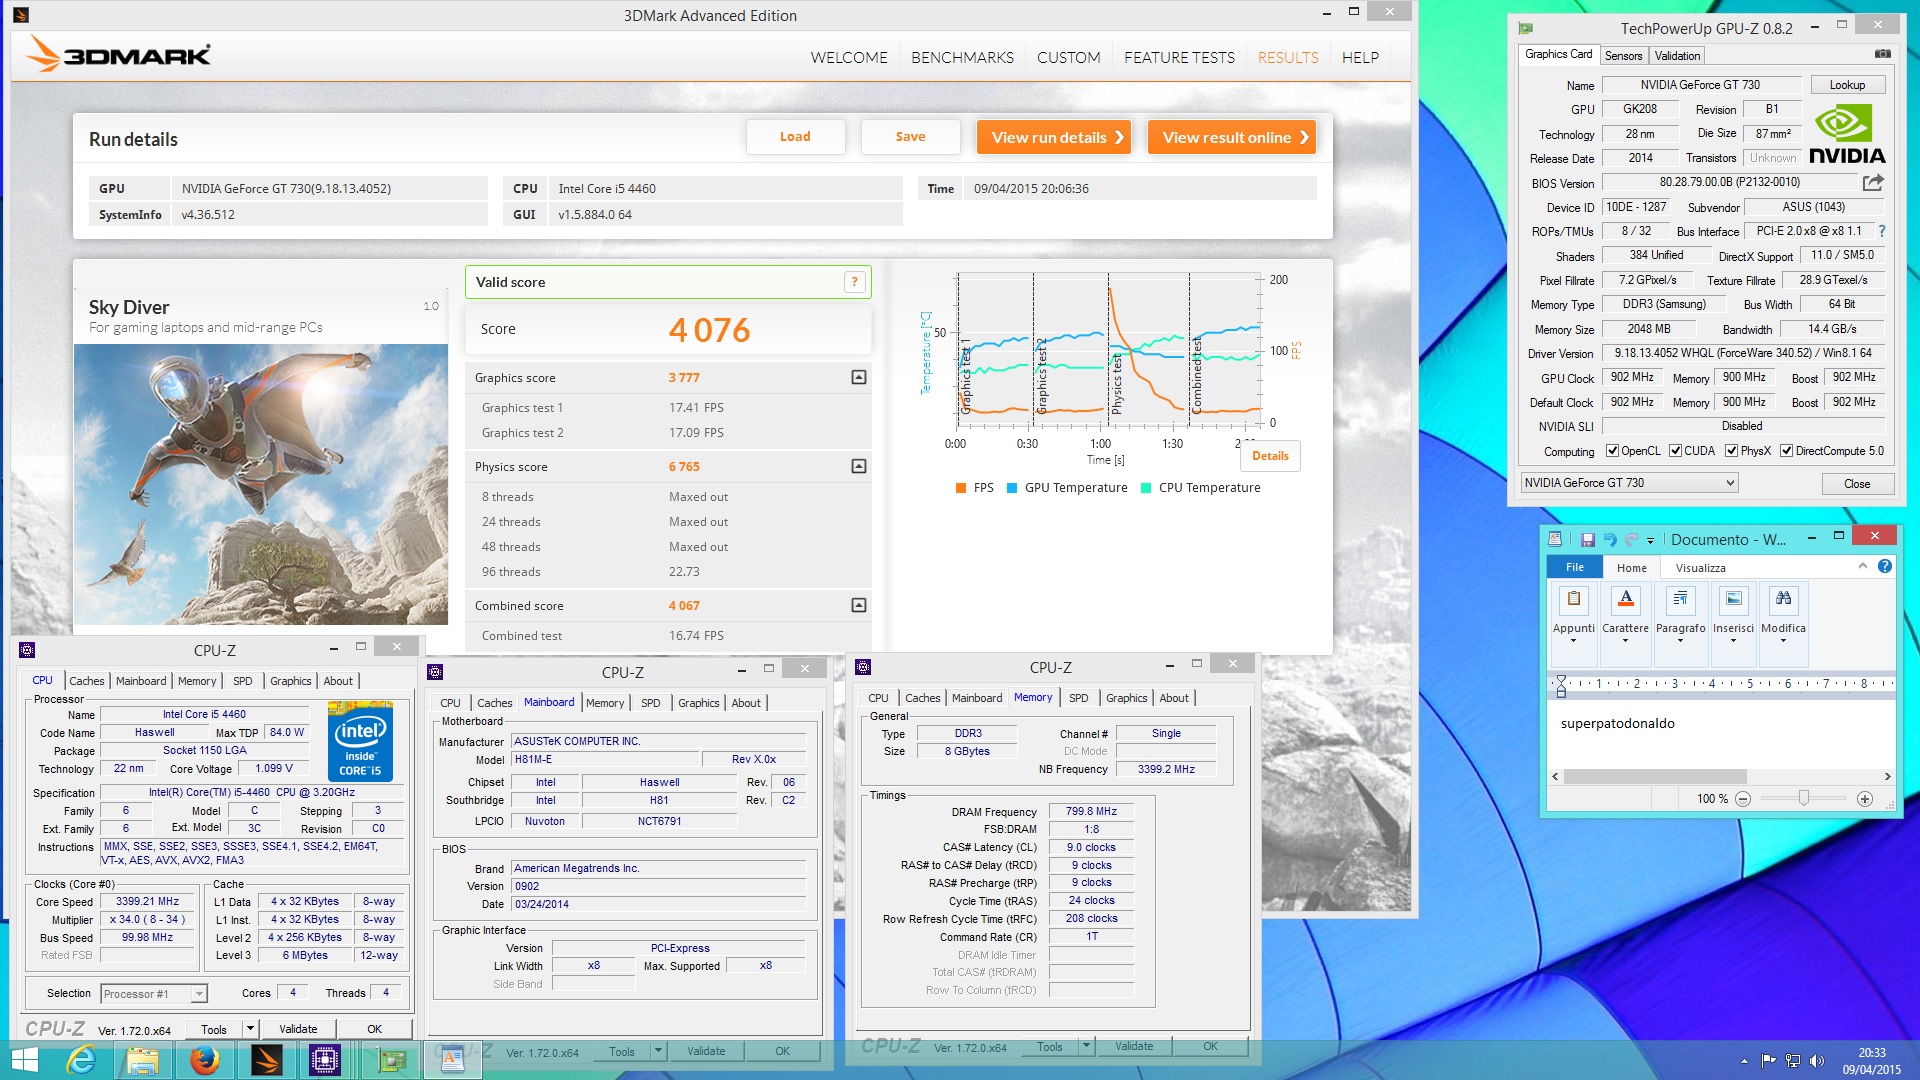
Task: Toggle the DirectCompute 5.0 checkbox
Action: coord(1786,451)
